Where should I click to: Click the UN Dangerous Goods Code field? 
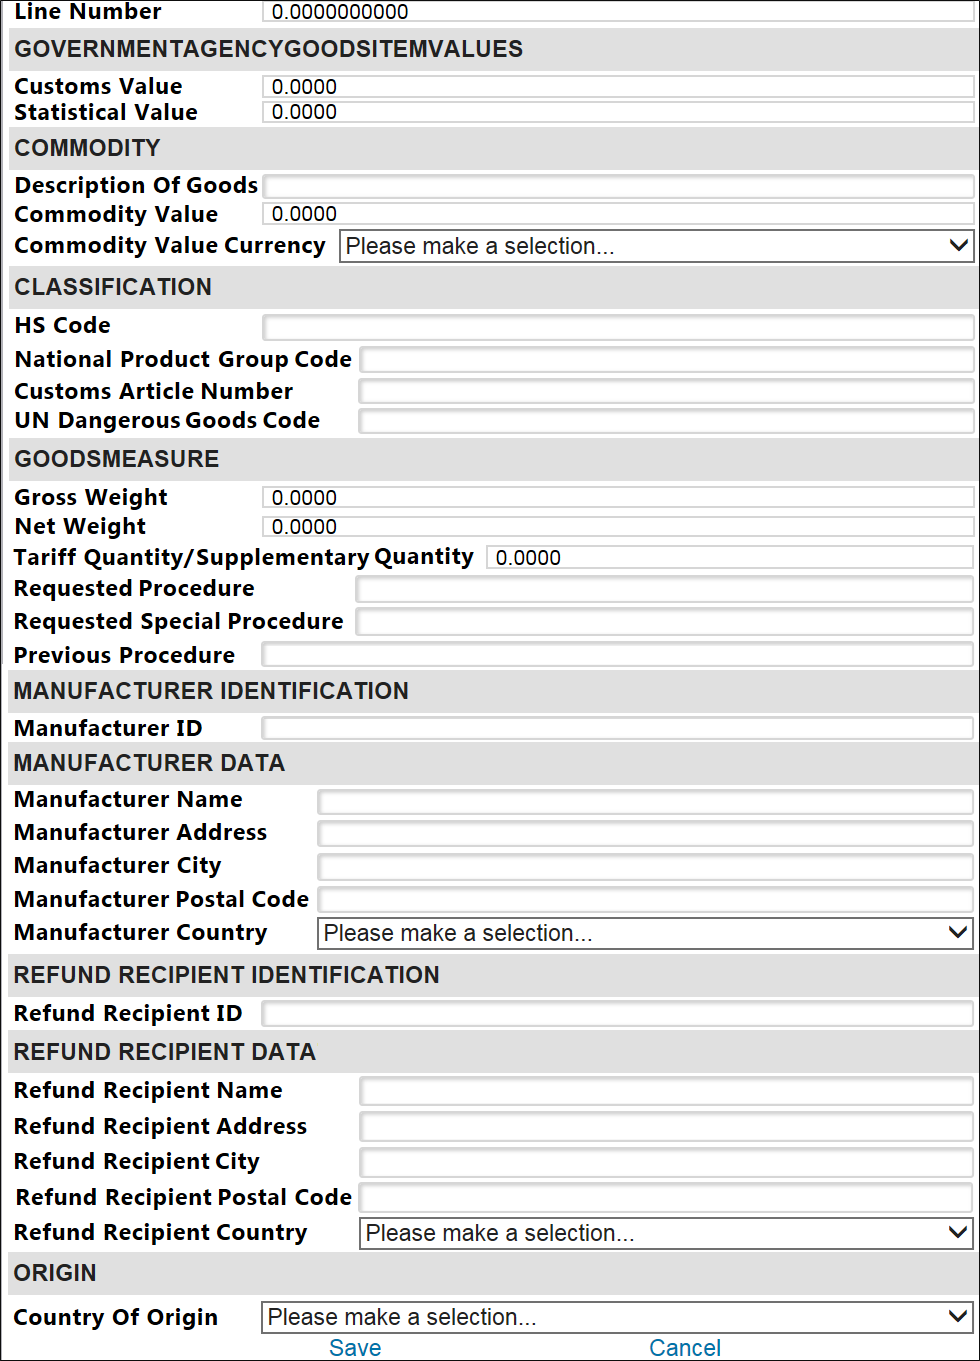coord(666,421)
